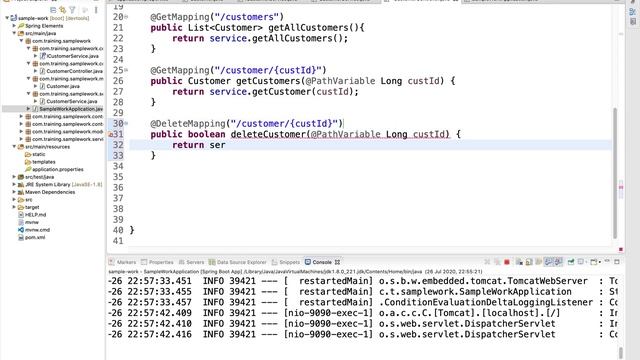Open Package Explorer view menu (three dots)

(96, 9)
